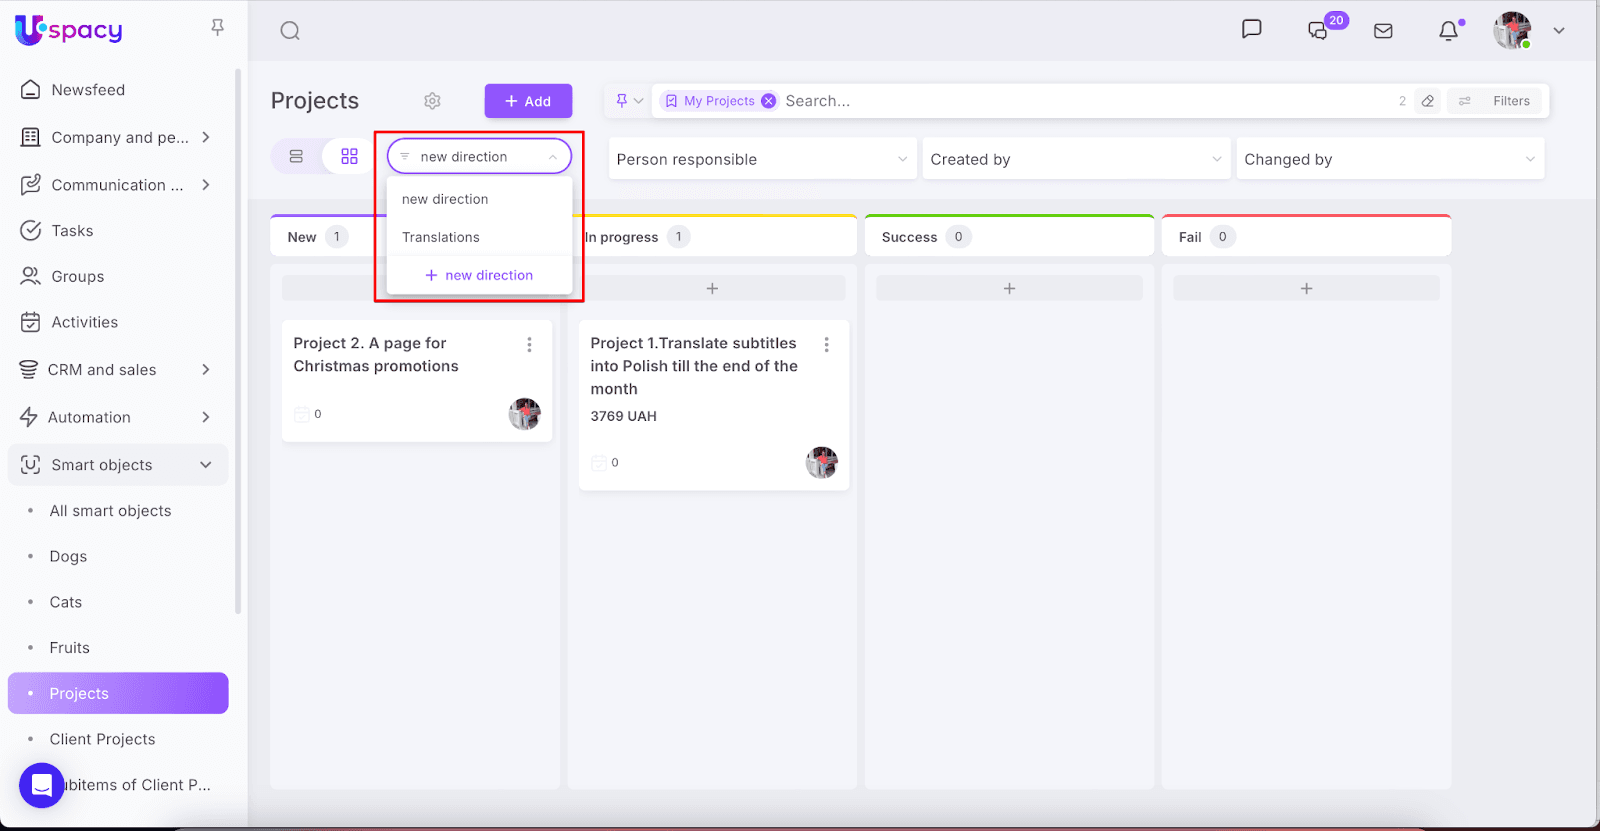The image size is (1600, 831).
Task: Switch to list view layout
Action: [x=296, y=157]
